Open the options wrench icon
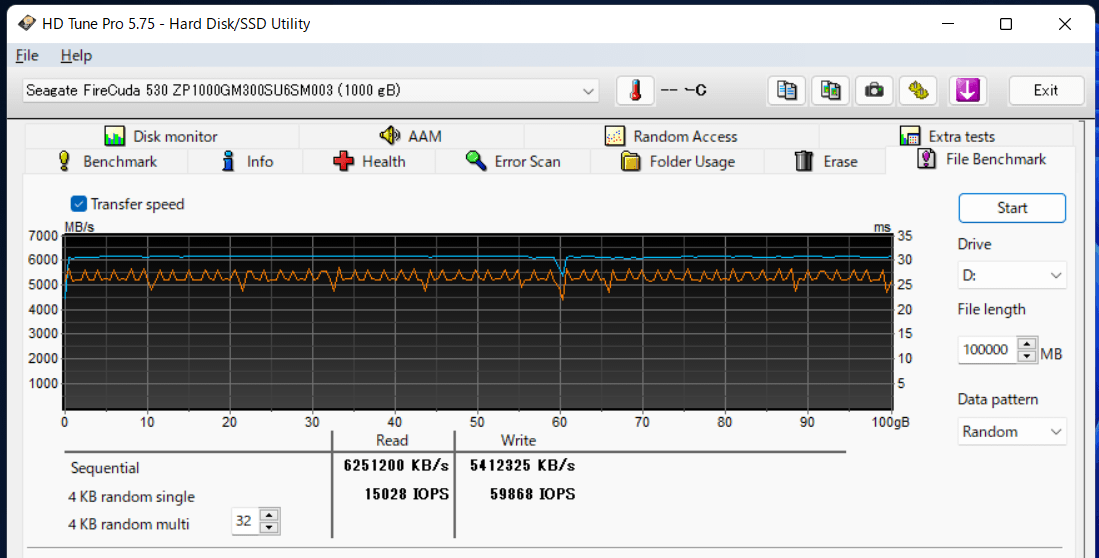Viewport: 1099px width, 558px height. [x=918, y=90]
